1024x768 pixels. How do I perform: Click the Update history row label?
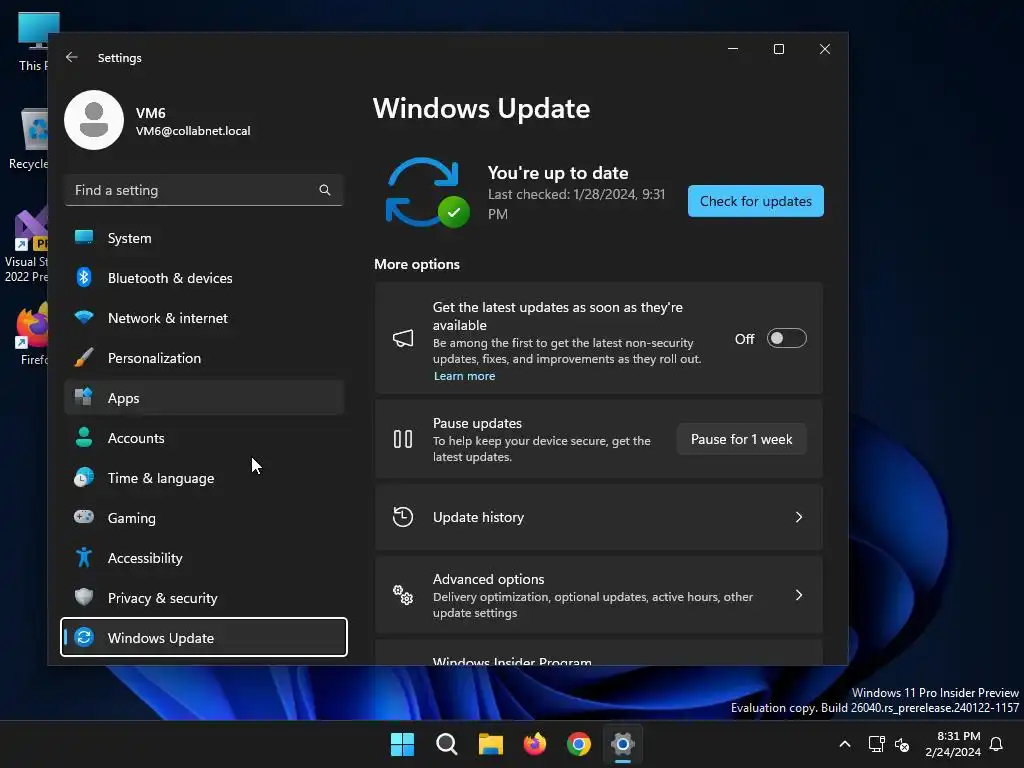(478, 517)
